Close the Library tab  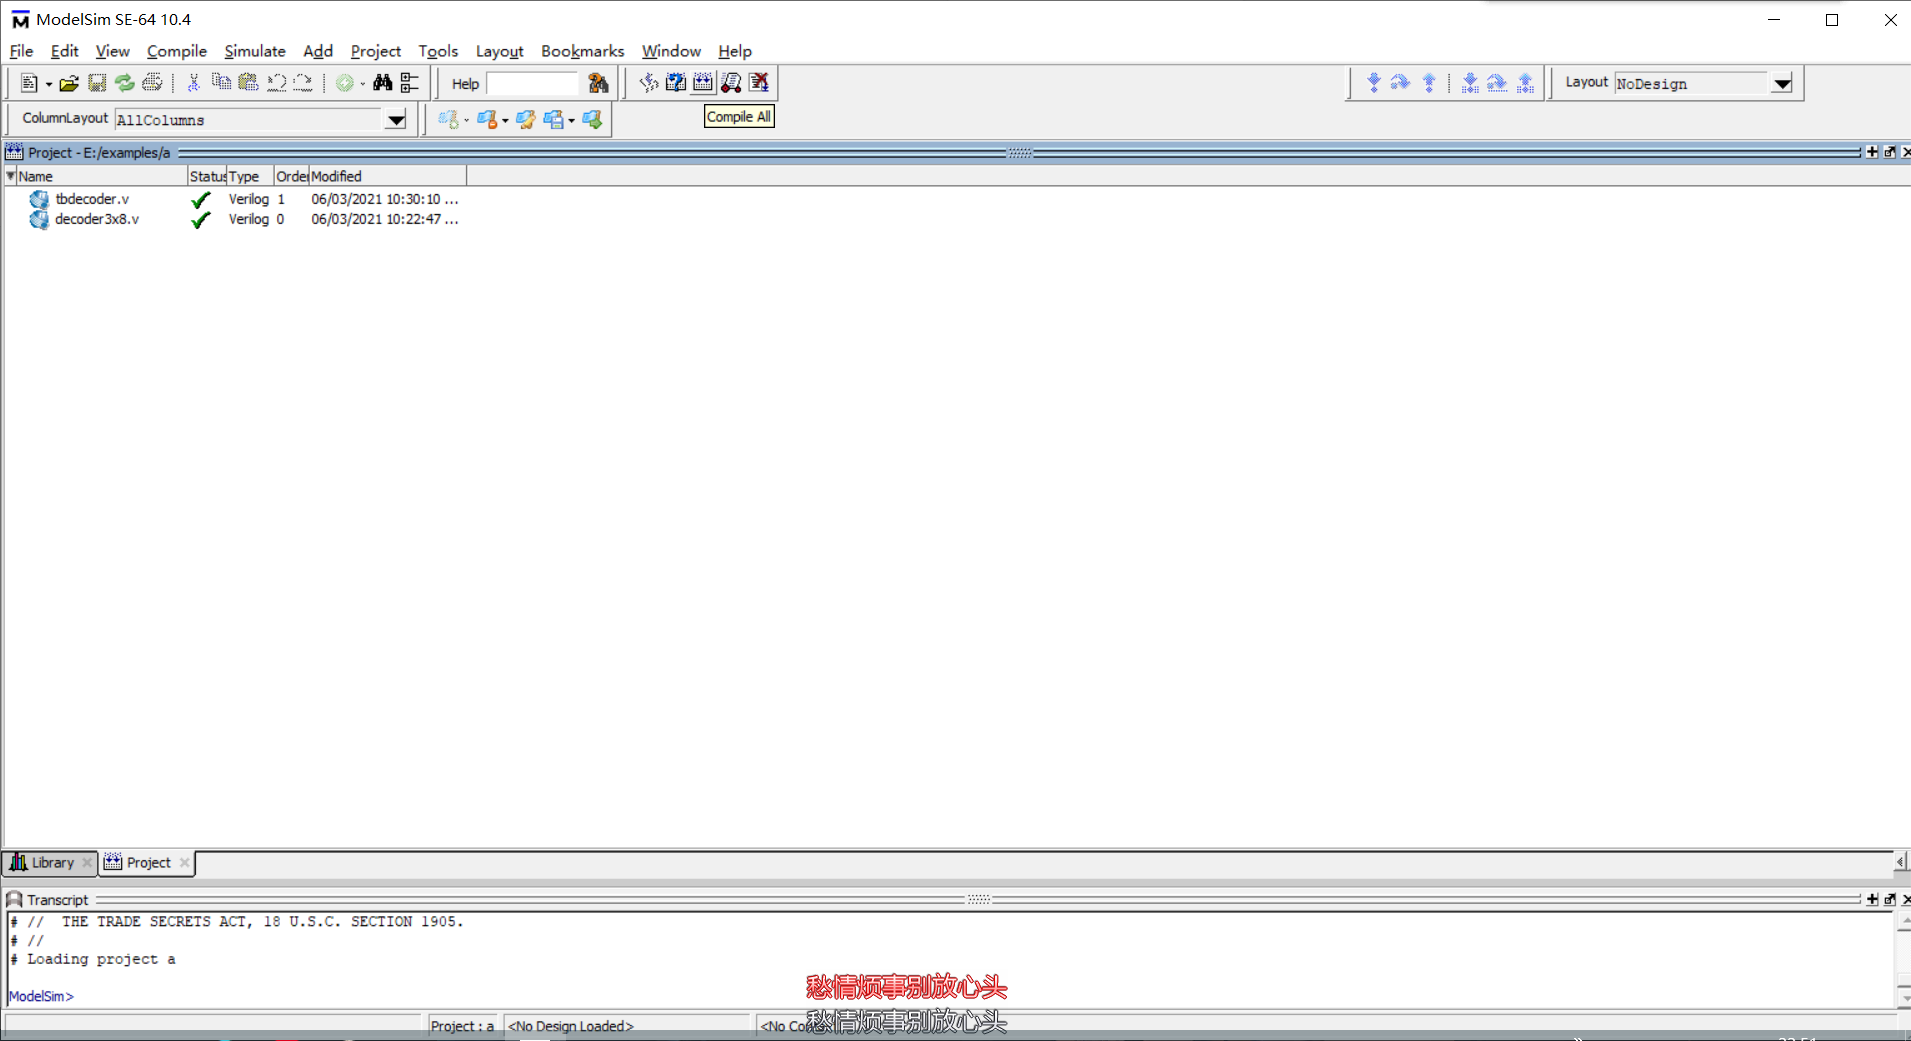[x=87, y=863]
